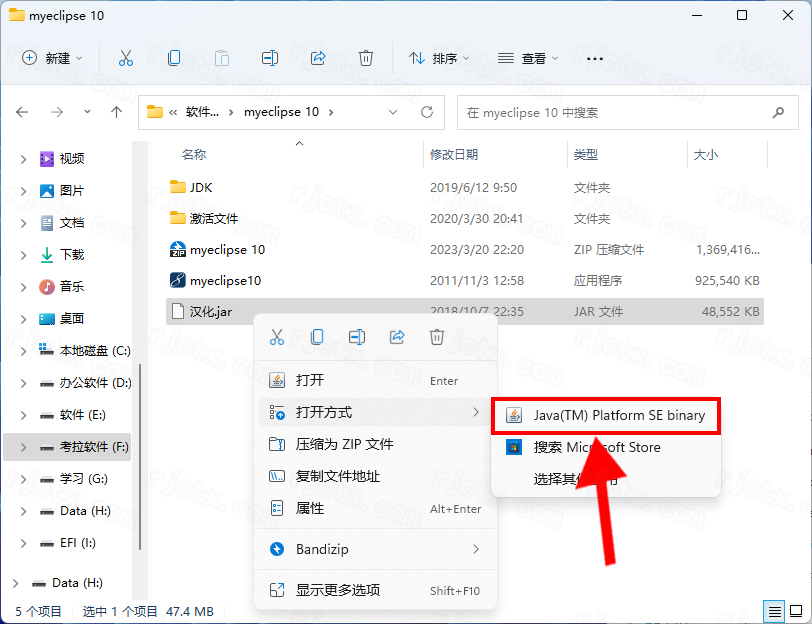Viewport: 812px width, 624px height.
Task: Click the cut icon in the toolbar
Action: pos(125,58)
